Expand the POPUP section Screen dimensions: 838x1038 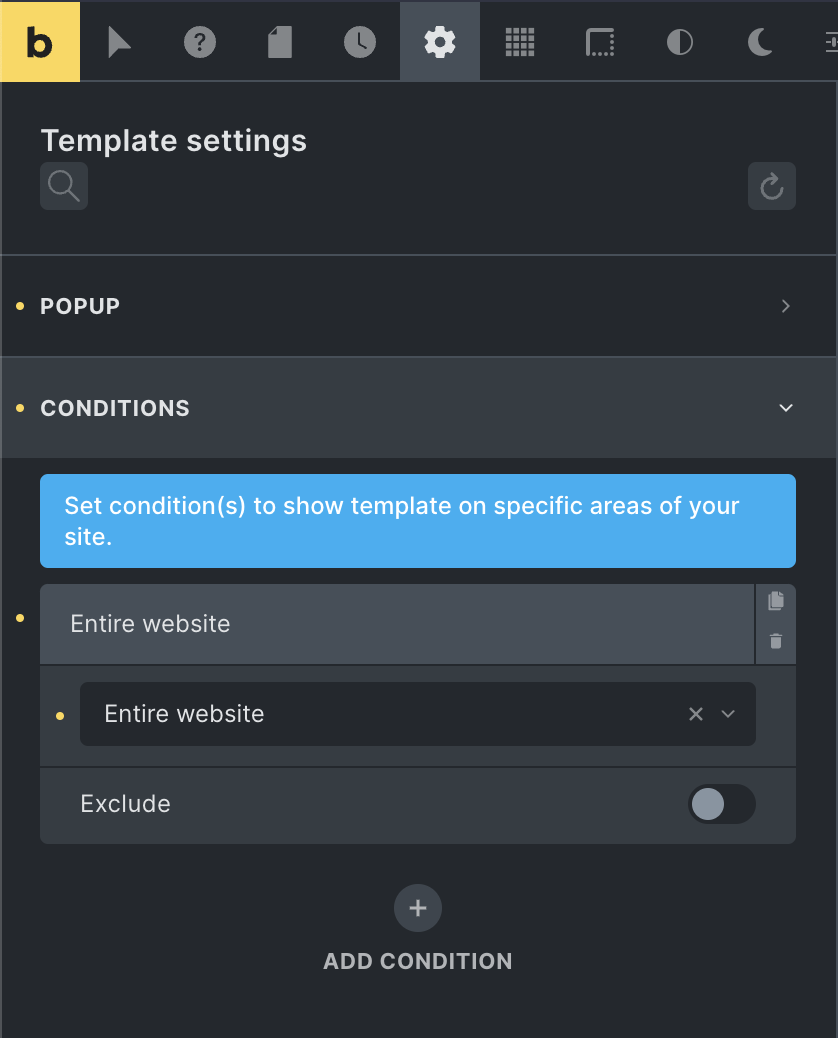pos(418,306)
